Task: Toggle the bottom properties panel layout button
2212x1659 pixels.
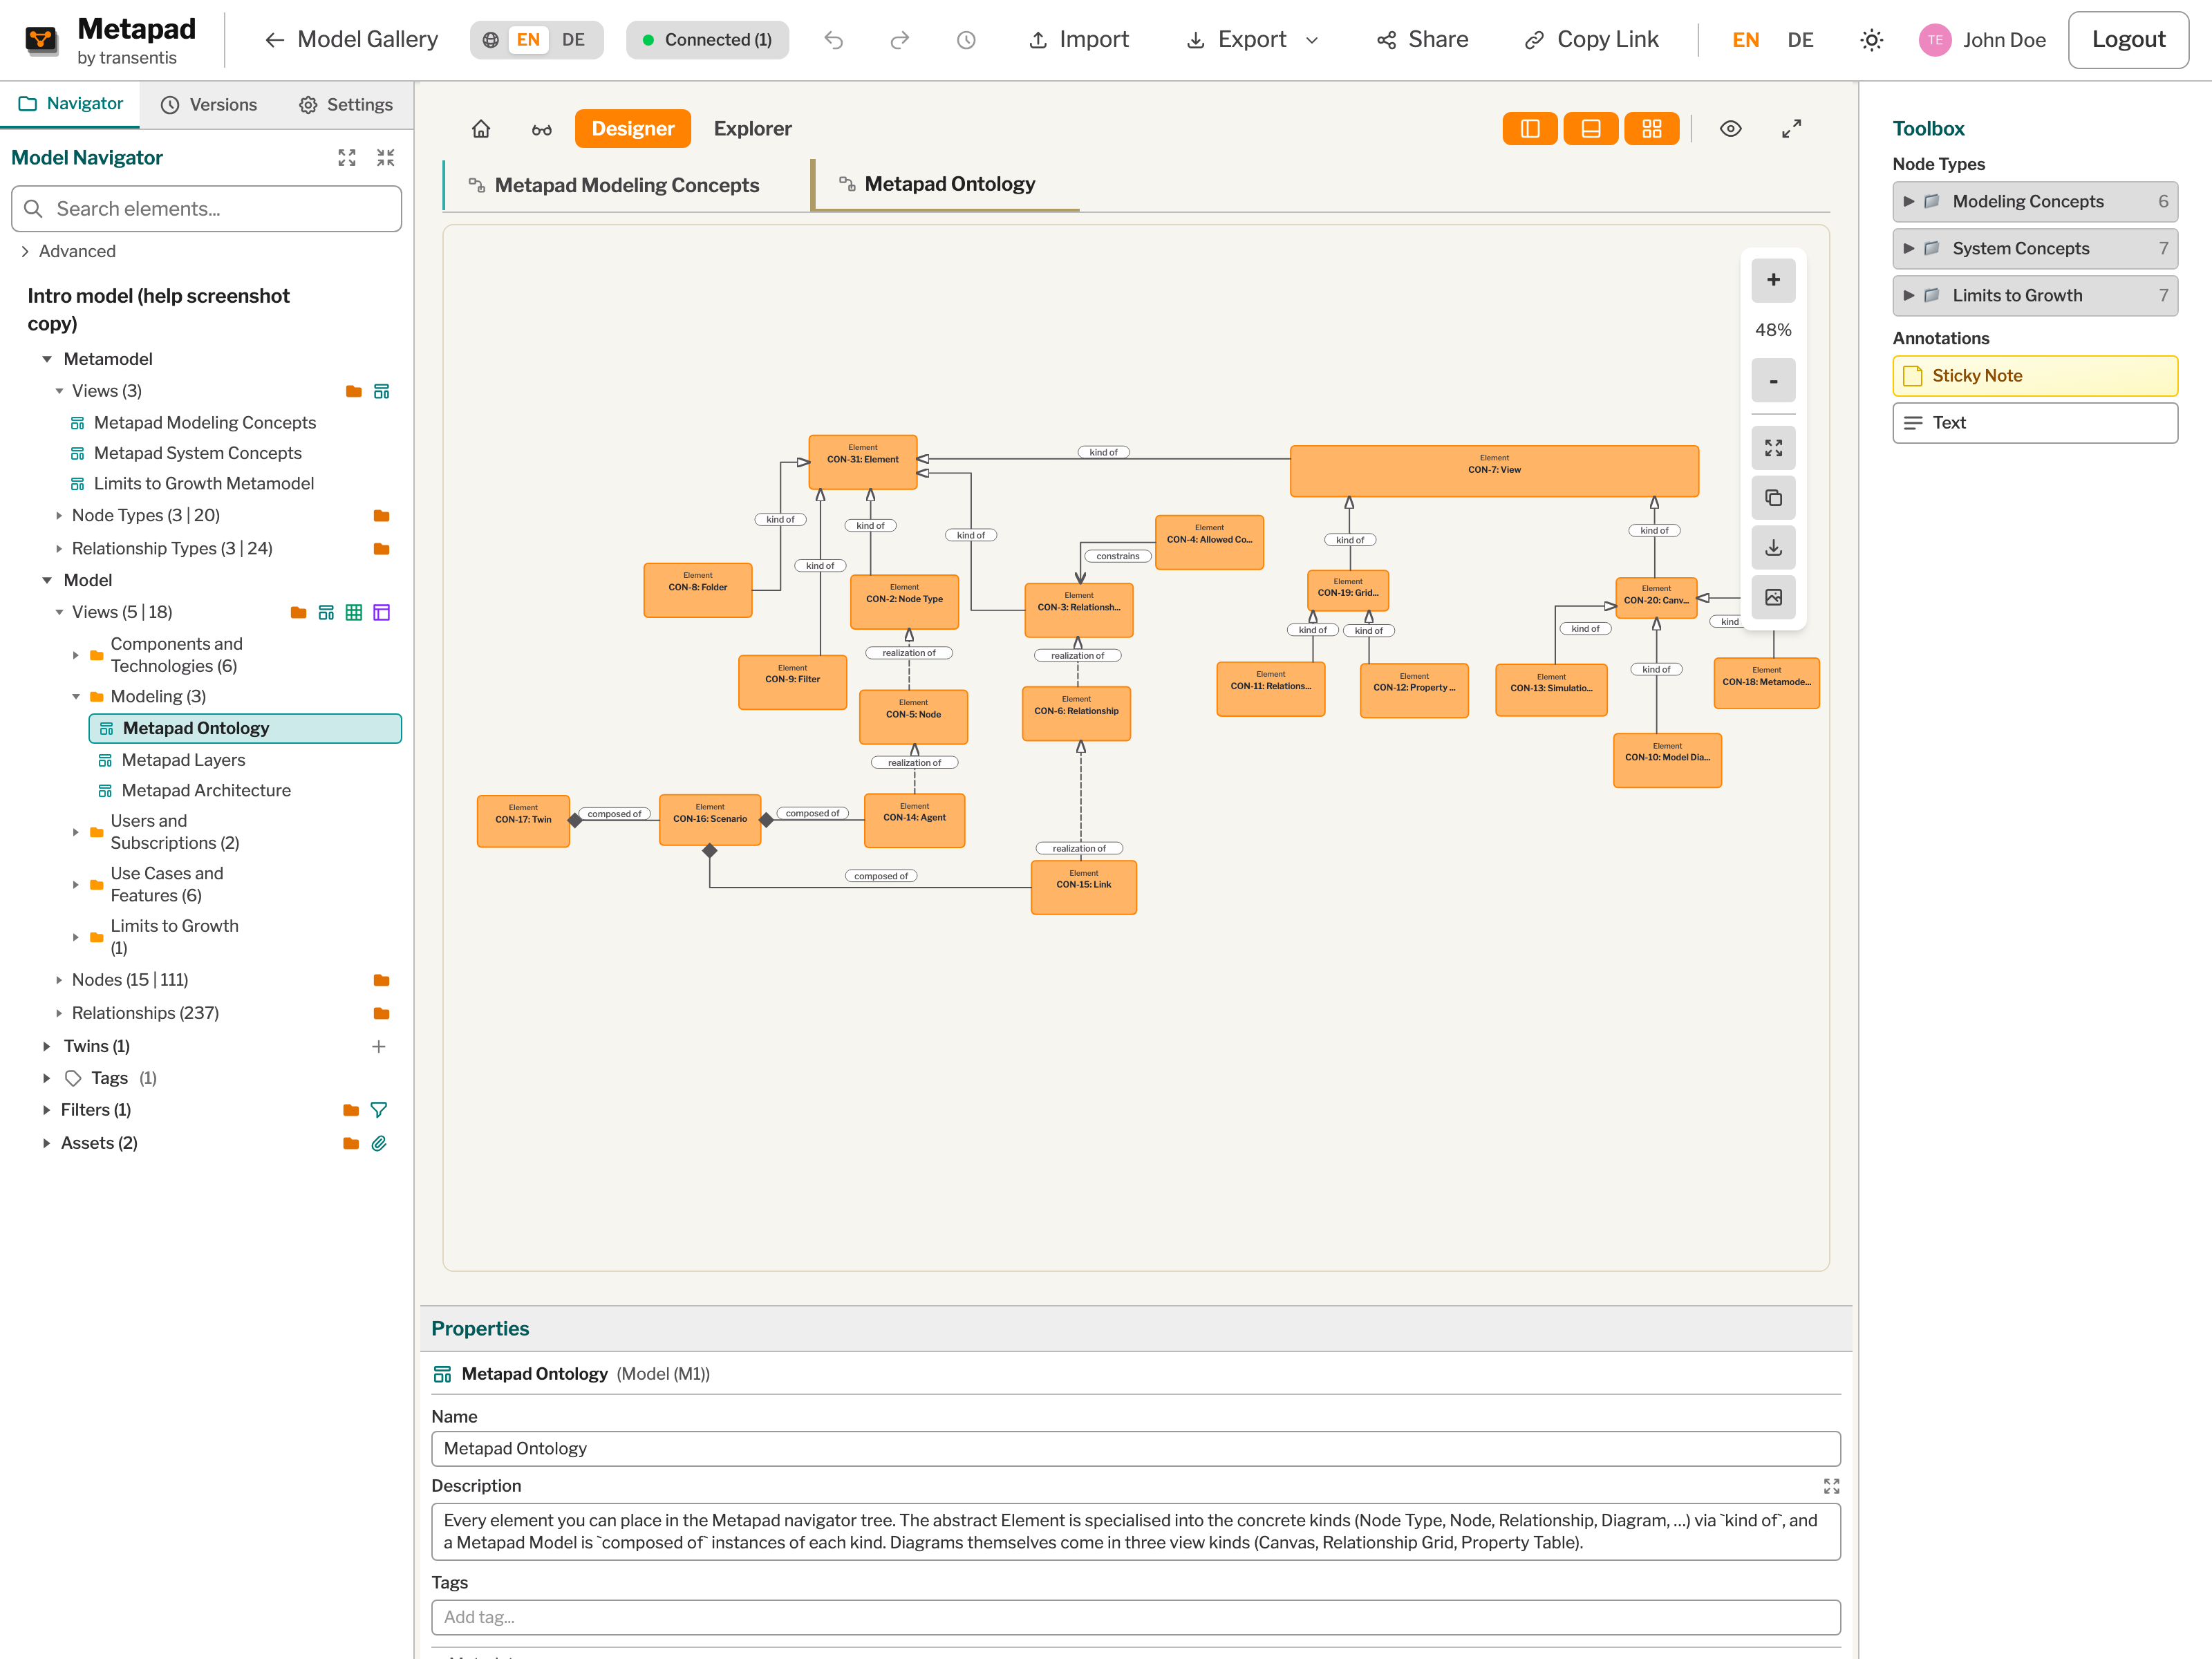Action: [1590, 129]
